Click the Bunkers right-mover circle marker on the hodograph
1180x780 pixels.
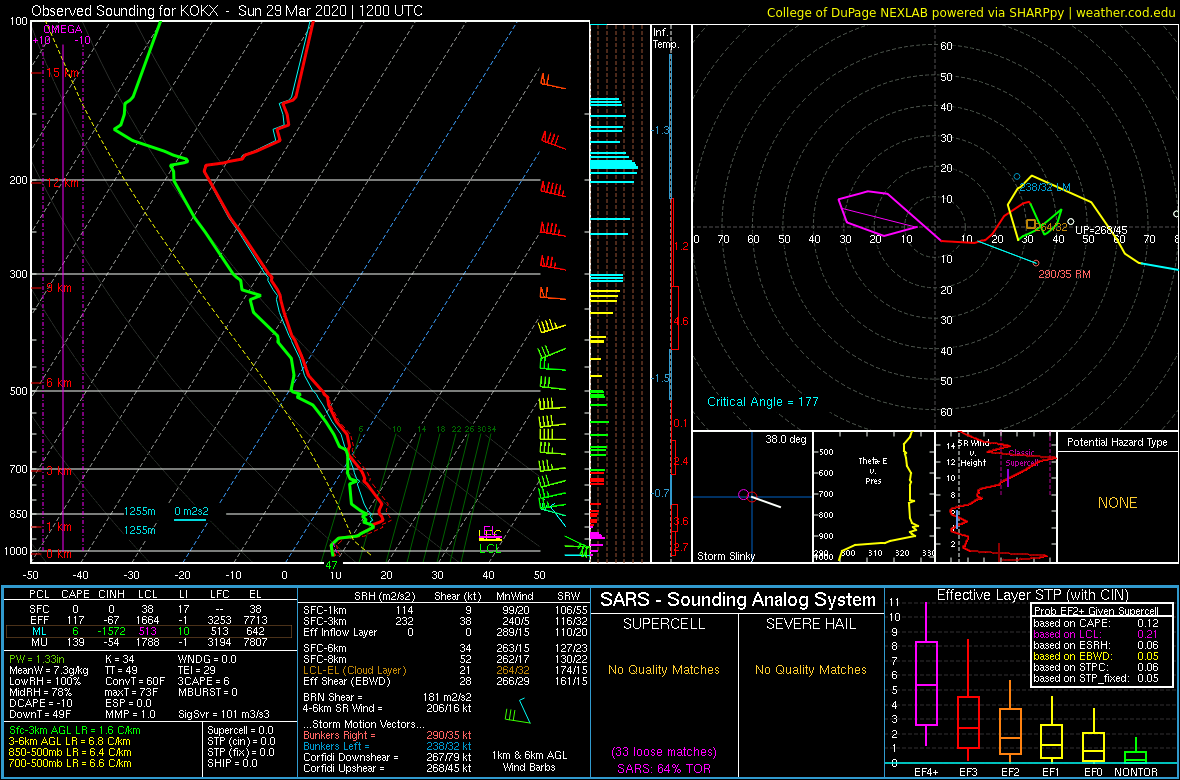pos(1036,263)
